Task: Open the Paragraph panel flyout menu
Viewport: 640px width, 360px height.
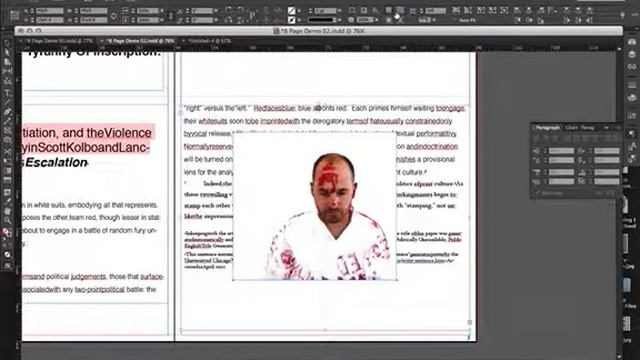Action: pyautogui.click(x=617, y=128)
